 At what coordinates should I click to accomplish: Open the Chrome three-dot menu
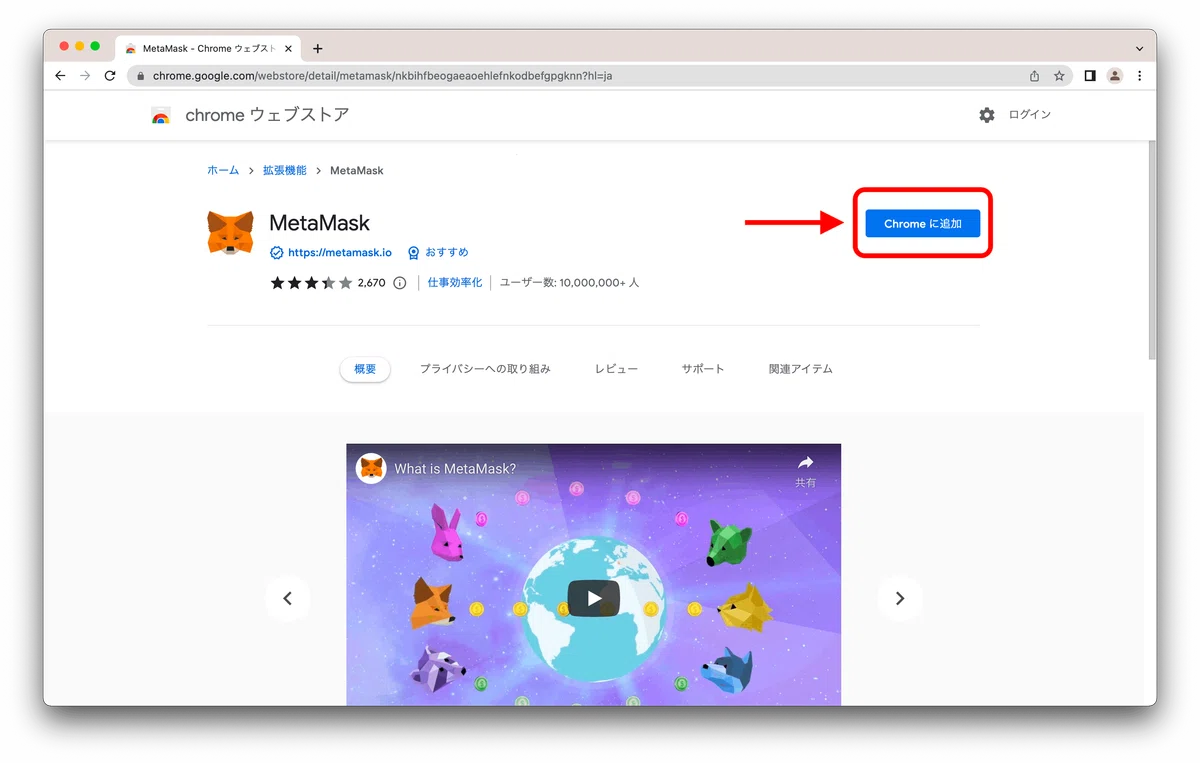coord(1140,76)
